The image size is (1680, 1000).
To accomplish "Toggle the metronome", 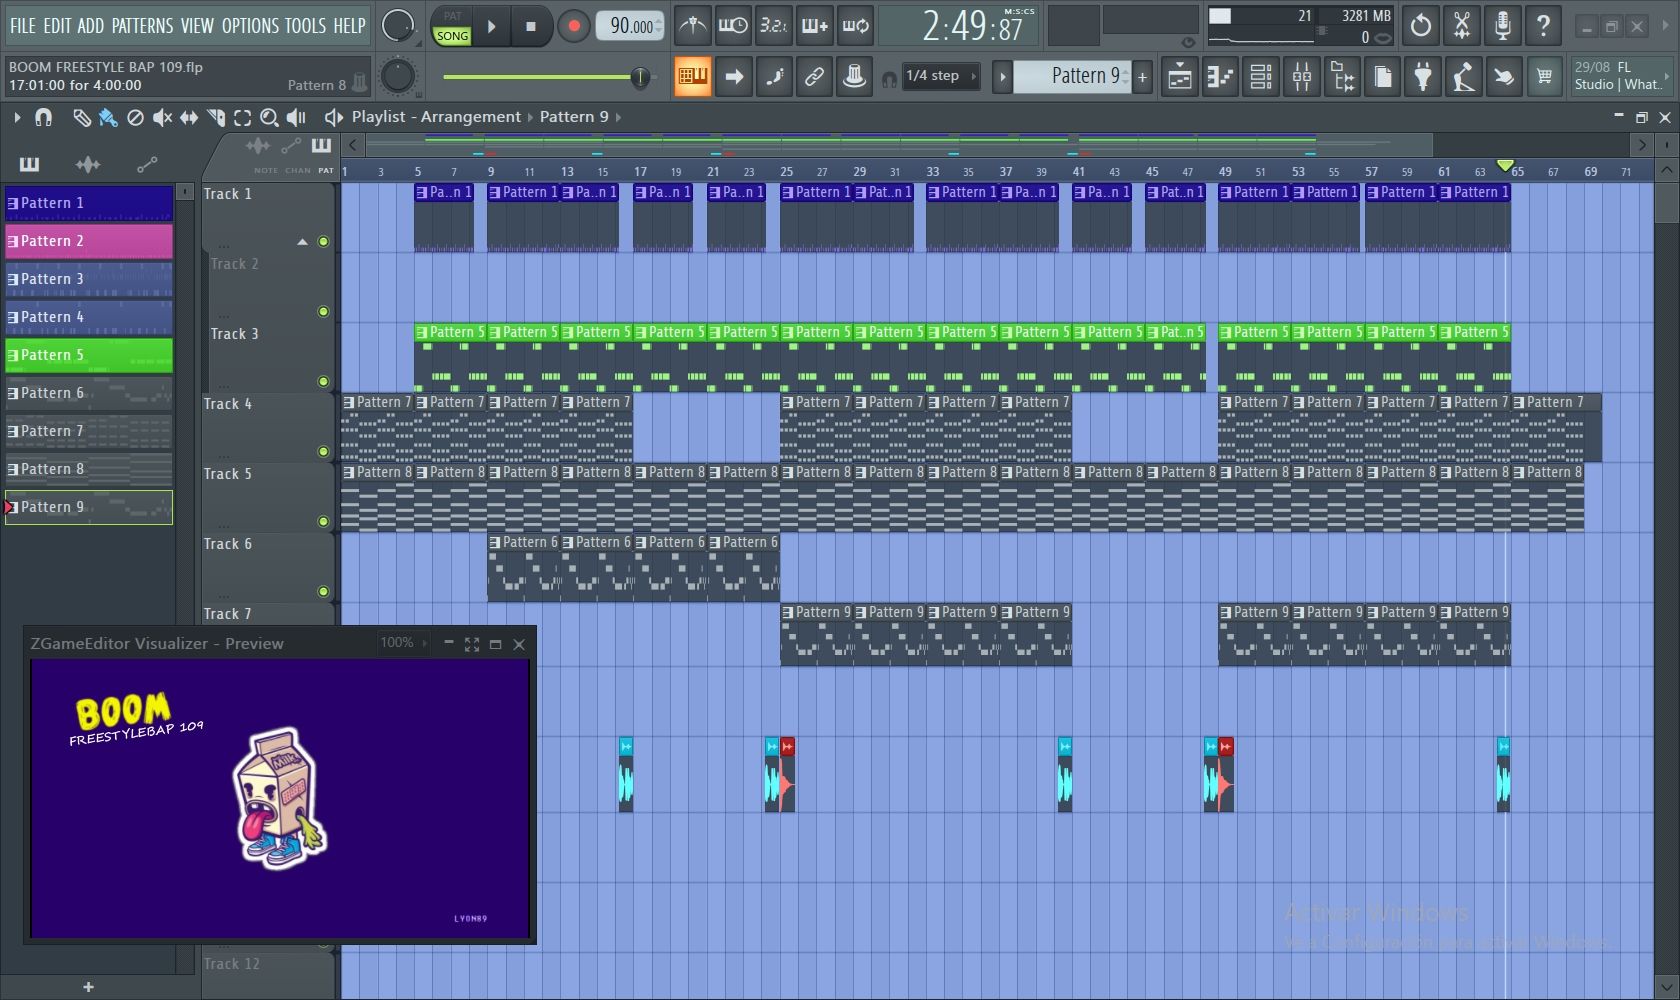I will (x=692, y=26).
